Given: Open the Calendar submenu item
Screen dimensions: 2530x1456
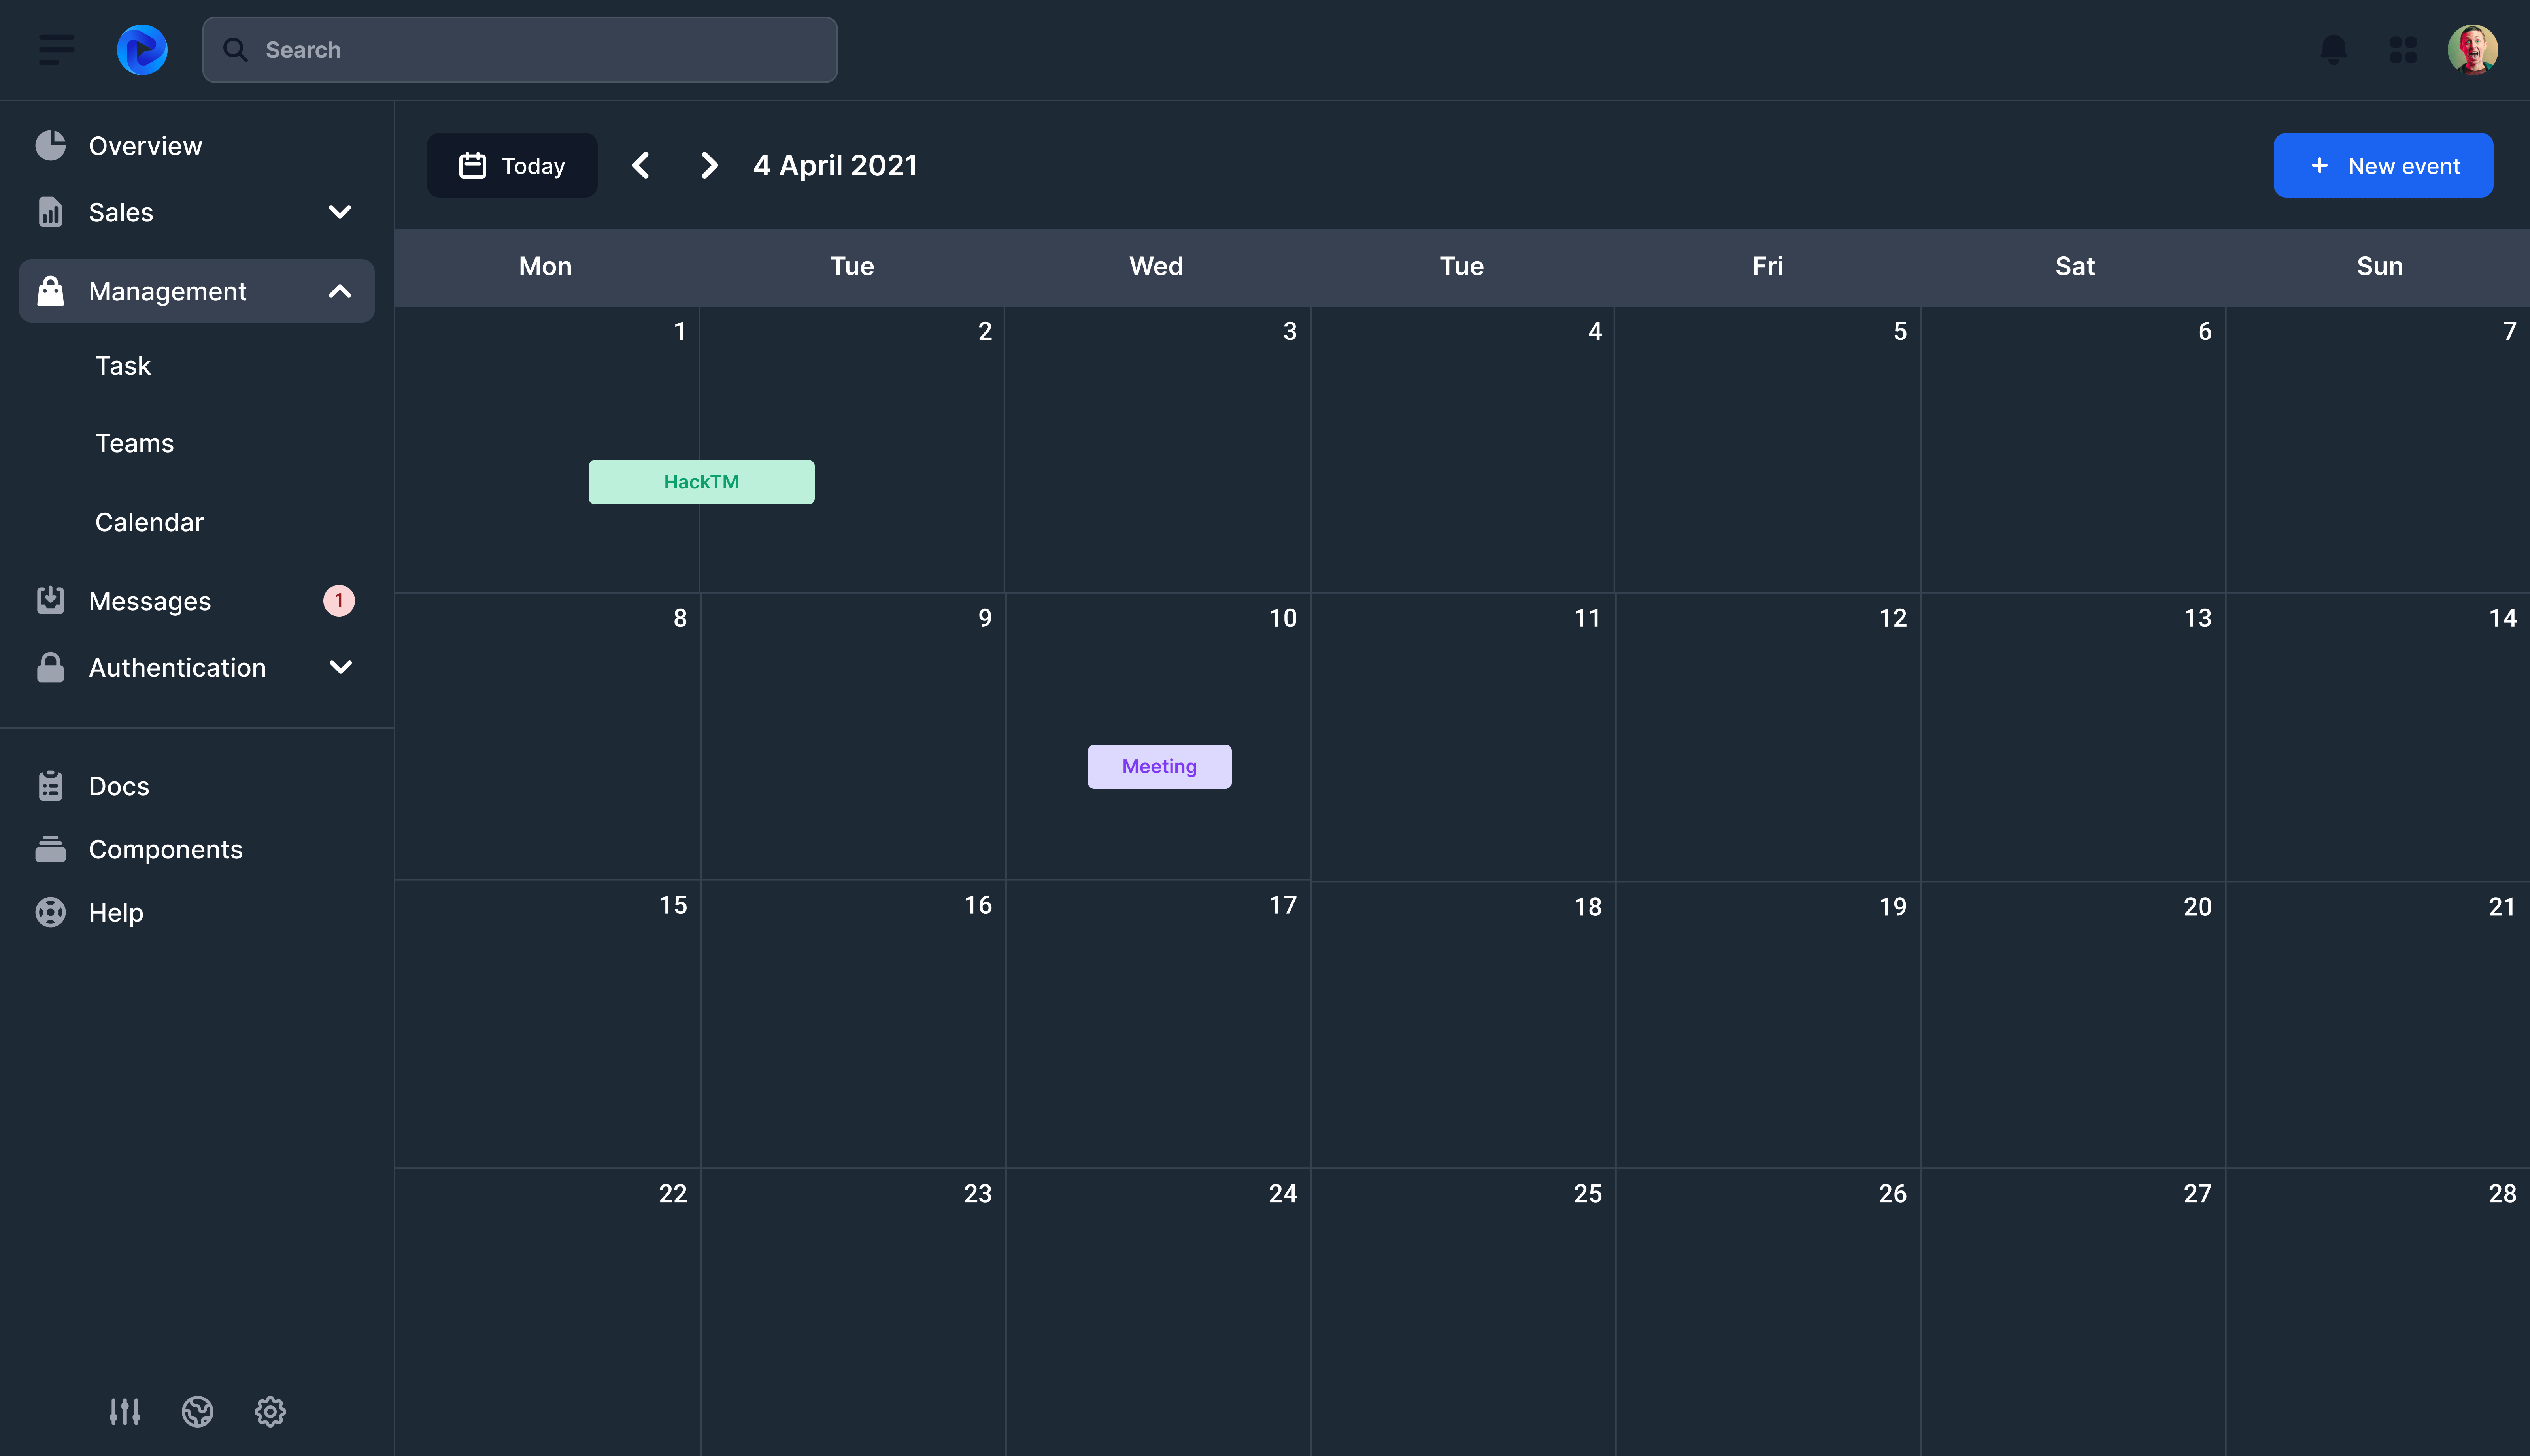Looking at the screenshot, I should 149,522.
